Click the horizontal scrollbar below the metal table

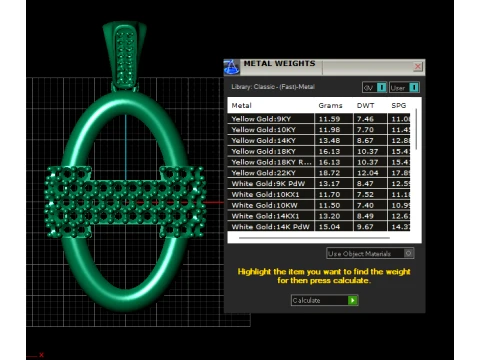click(314, 238)
